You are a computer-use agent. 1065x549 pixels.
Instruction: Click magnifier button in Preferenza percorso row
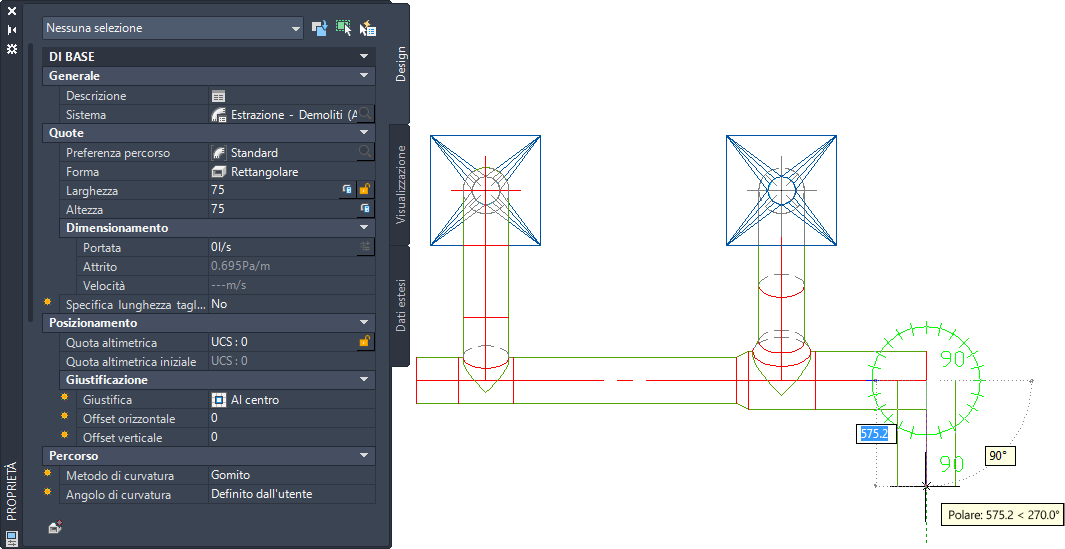(365, 152)
